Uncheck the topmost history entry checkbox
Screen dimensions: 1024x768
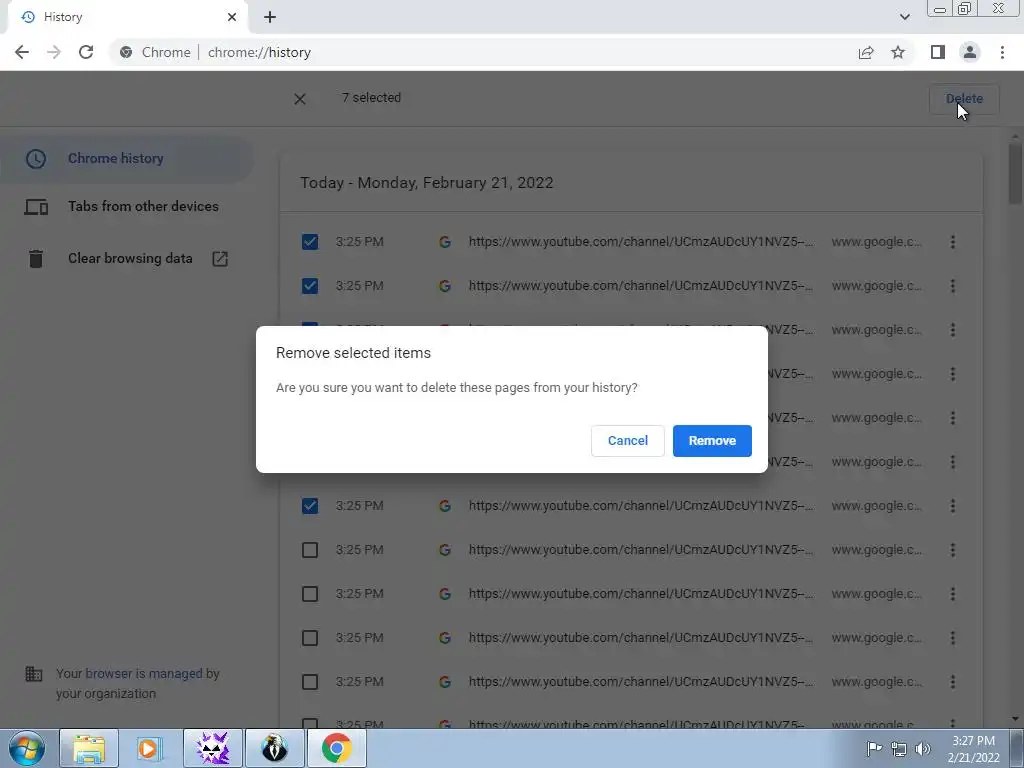point(310,242)
